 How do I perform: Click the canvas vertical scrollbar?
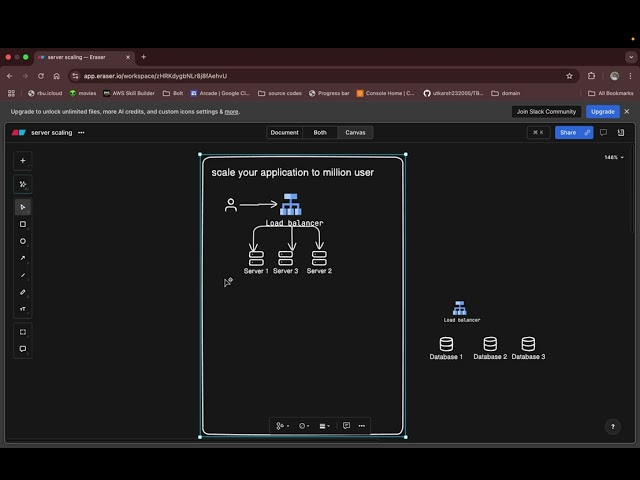tap(633, 190)
